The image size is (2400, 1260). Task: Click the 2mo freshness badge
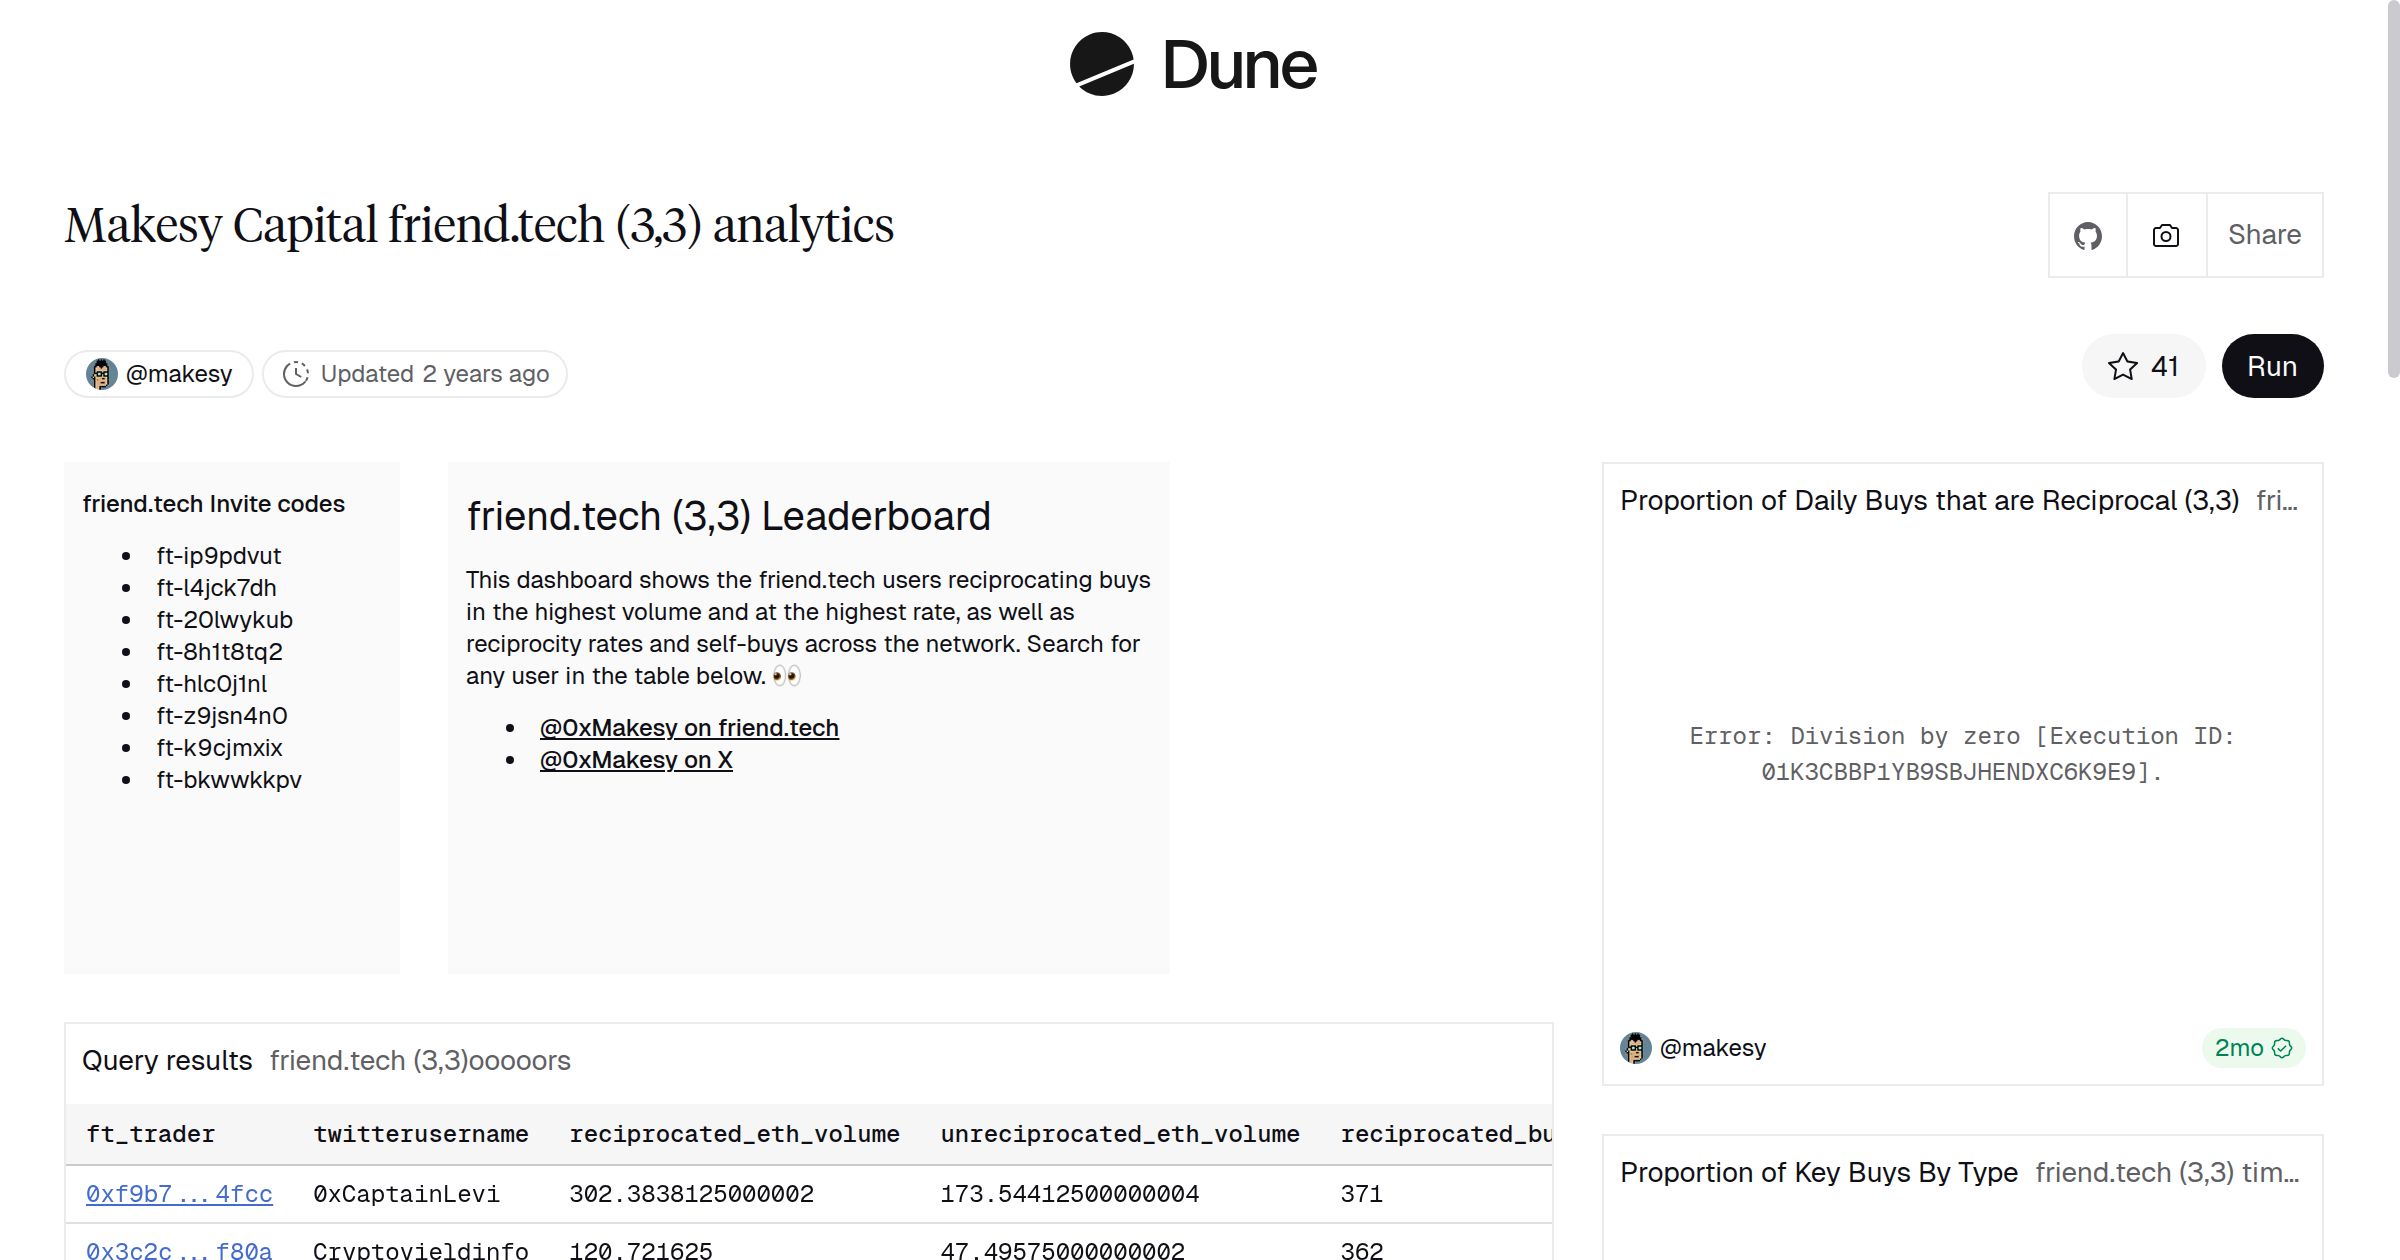pyautogui.click(x=2246, y=1048)
